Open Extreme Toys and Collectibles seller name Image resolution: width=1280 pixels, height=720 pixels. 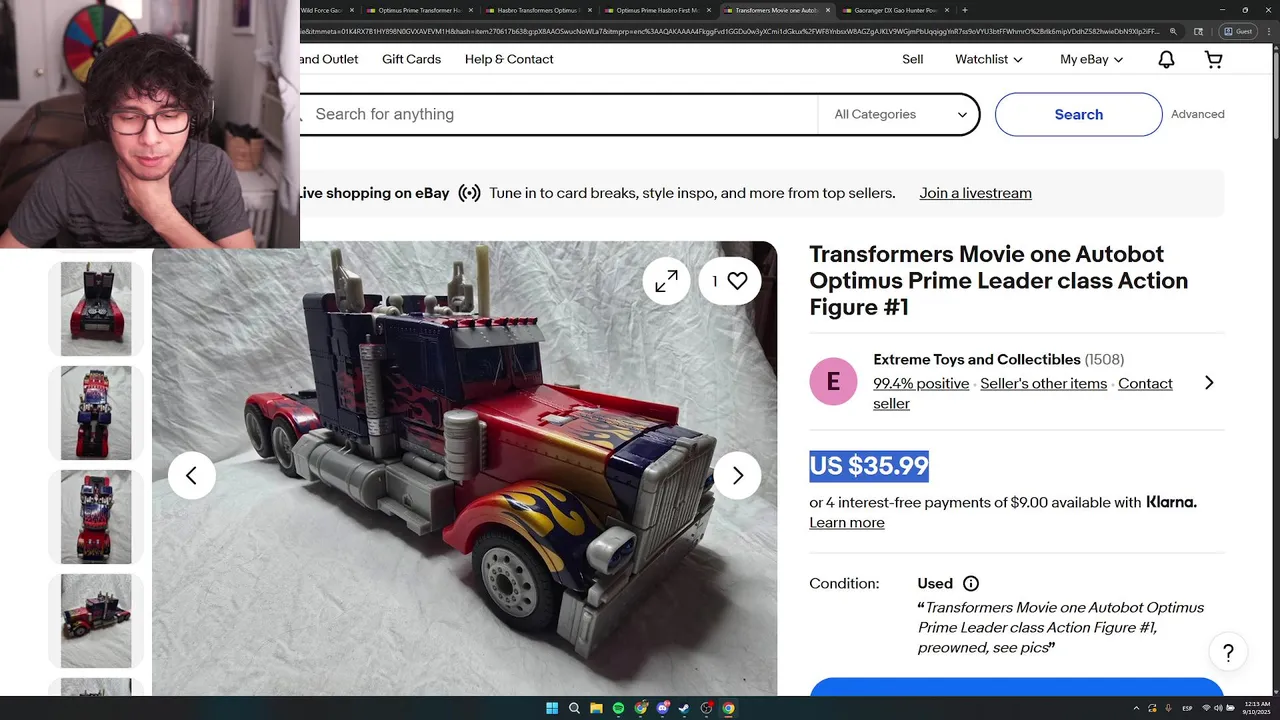tap(977, 360)
